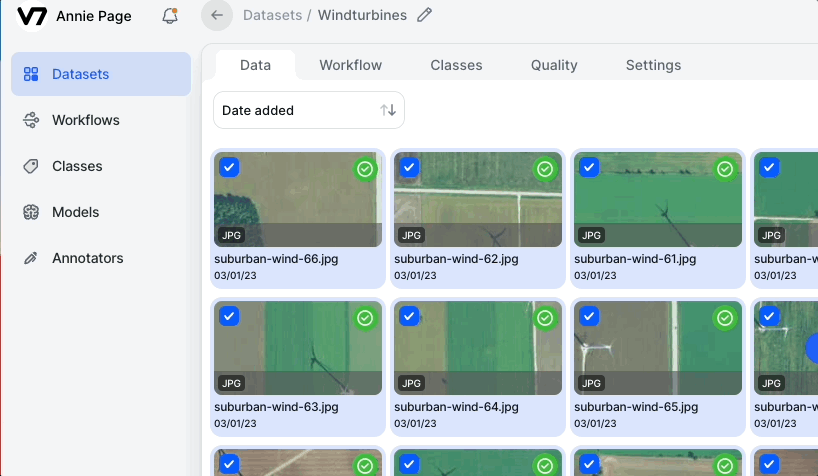This screenshot has height=476, width=818.
Task: Click filename text suburban-wind-65.jpg
Action: click(x=636, y=407)
